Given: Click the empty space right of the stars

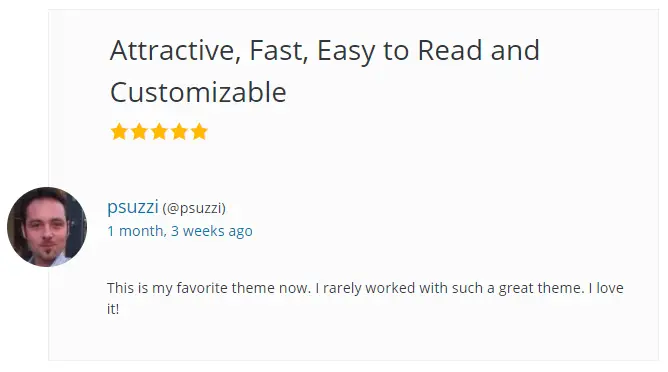Looking at the screenshot, I should click(x=426, y=132).
